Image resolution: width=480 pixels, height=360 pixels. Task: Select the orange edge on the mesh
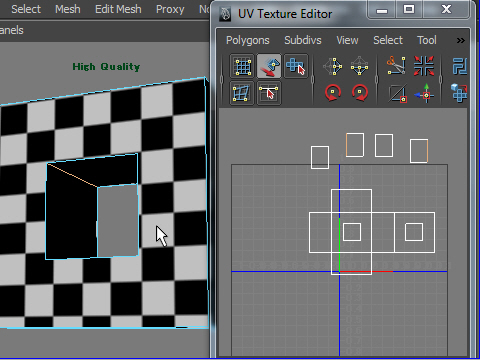(x=73, y=175)
